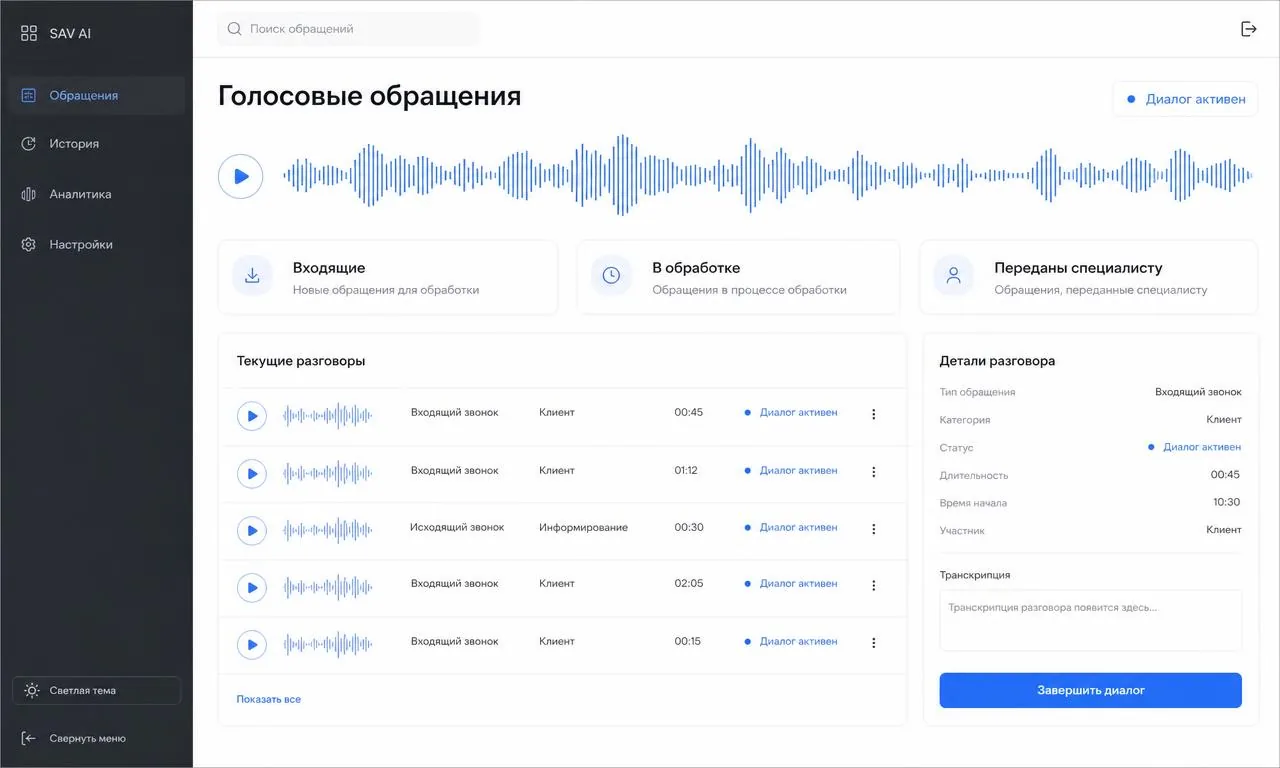Open the Настройки sidebar section
The image size is (1280, 768).
point(97,244)
